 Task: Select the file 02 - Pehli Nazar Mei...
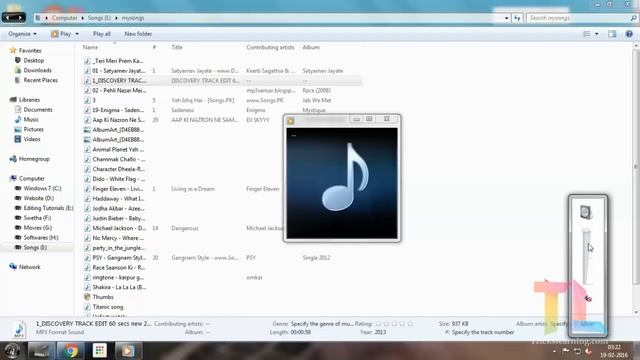119,90
